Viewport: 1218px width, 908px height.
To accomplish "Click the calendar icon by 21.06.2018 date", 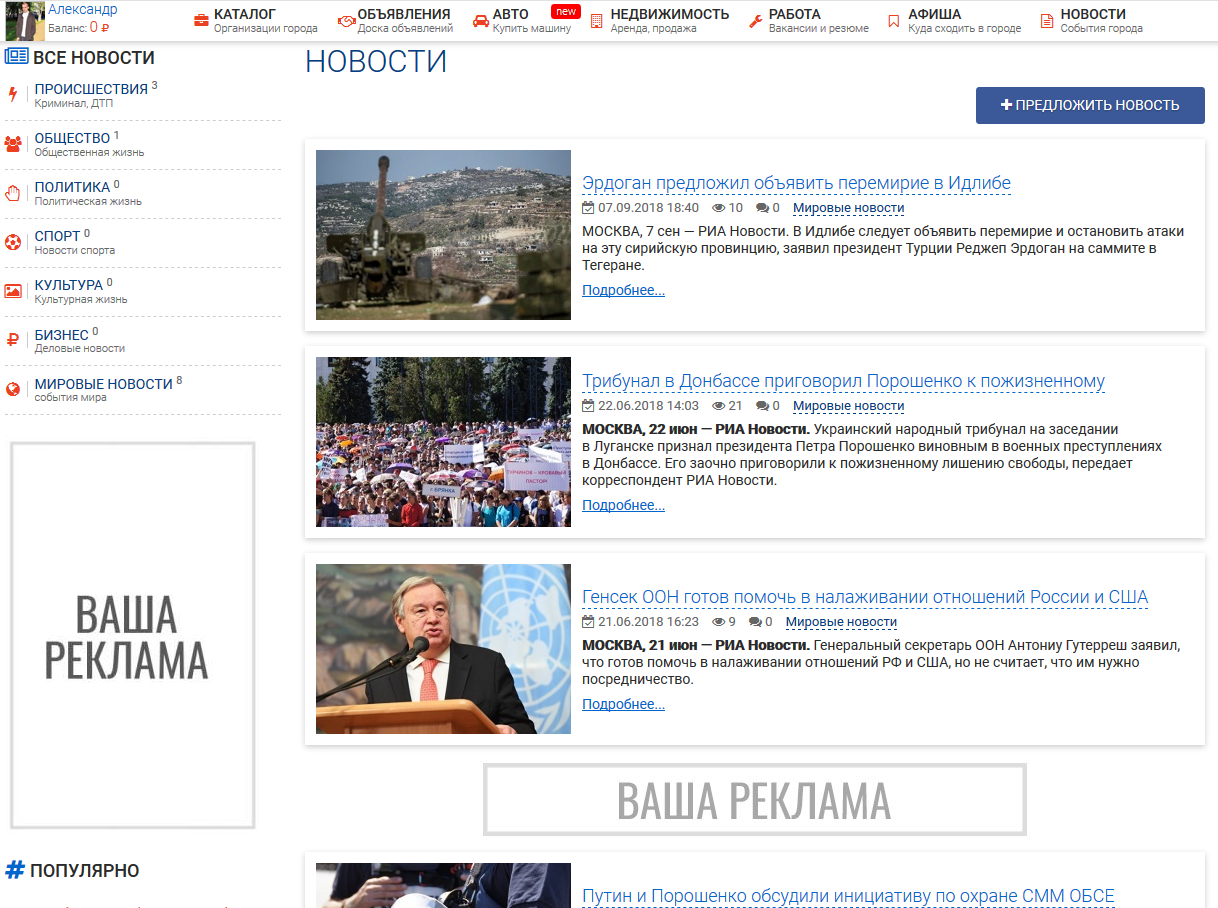I will click(588, 622).
